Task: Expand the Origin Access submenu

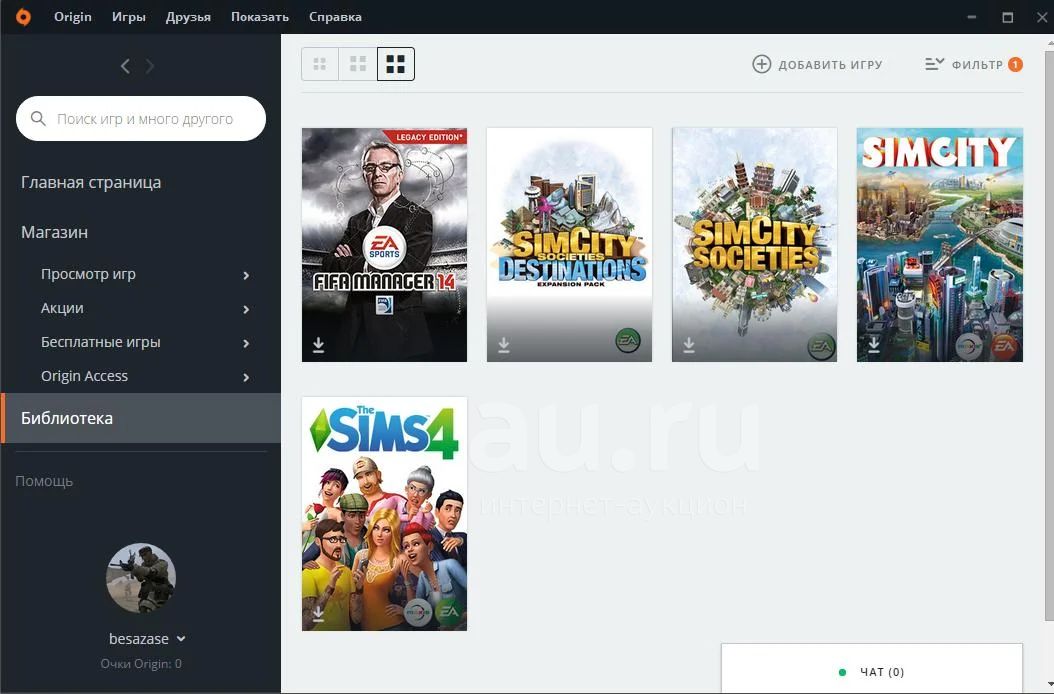Action: [246, 377]
